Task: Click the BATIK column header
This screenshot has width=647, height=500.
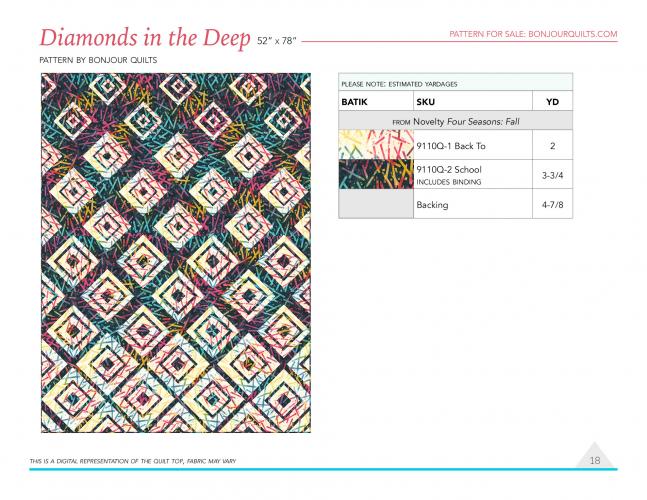Action: (x=354, y=102)
